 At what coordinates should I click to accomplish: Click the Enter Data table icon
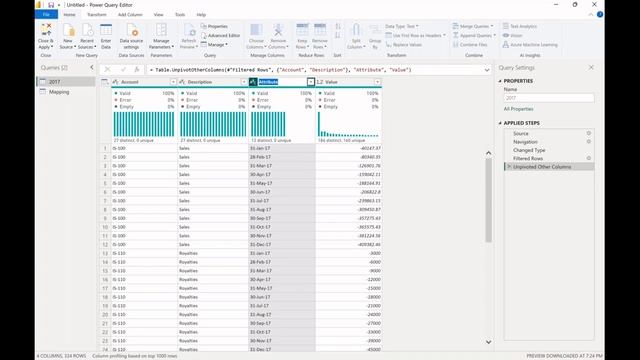tap(106, 30)
